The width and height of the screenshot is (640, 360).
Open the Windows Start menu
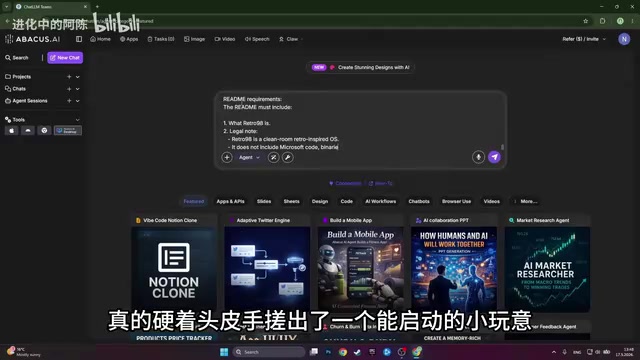point(224,352)
